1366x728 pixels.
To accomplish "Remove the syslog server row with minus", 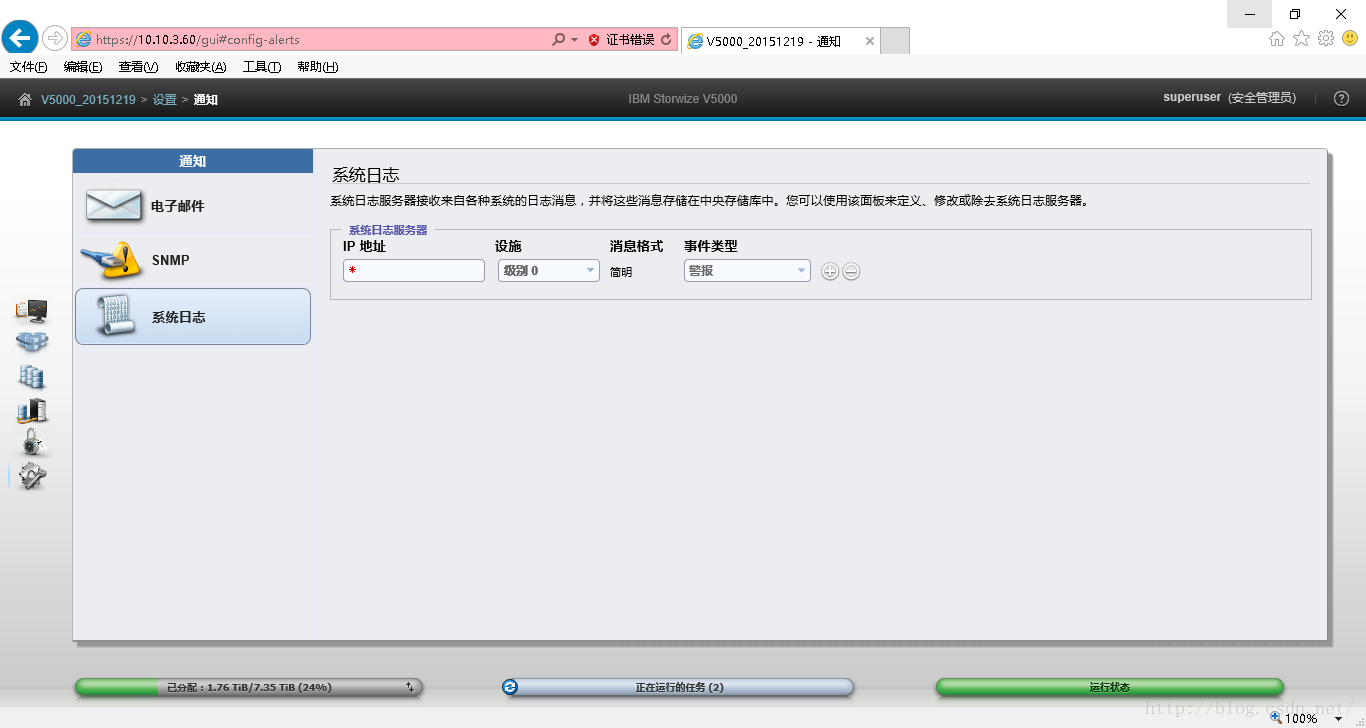I will point(851,271).
